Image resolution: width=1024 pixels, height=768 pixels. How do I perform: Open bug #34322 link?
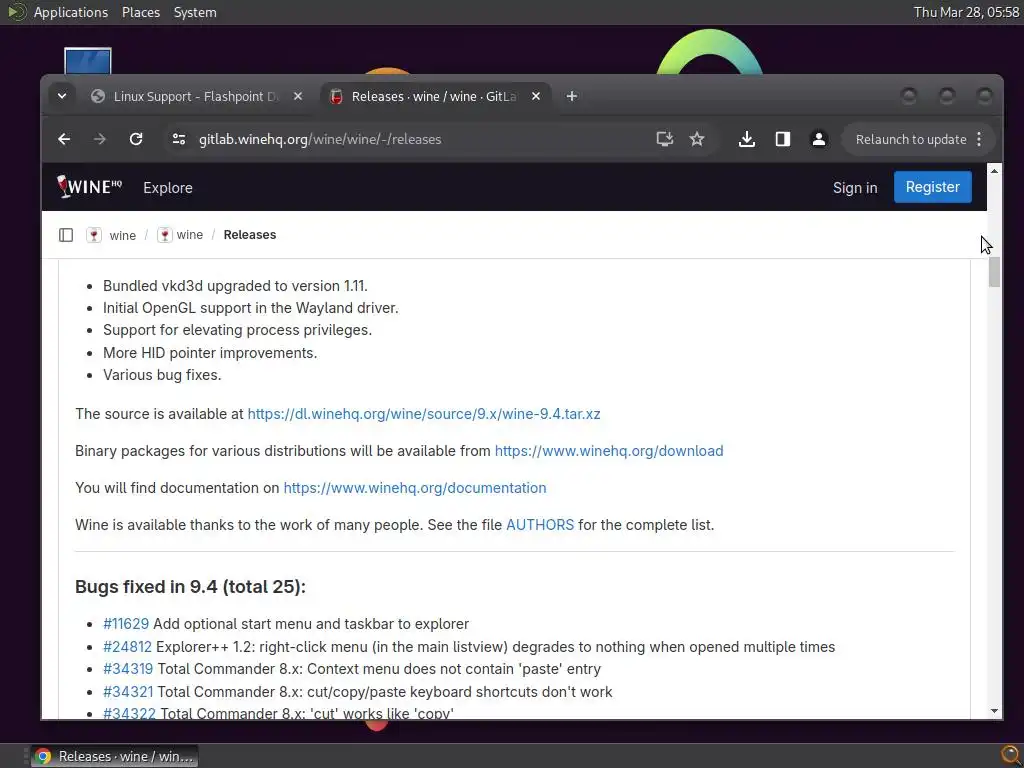[x=129, y=713]
